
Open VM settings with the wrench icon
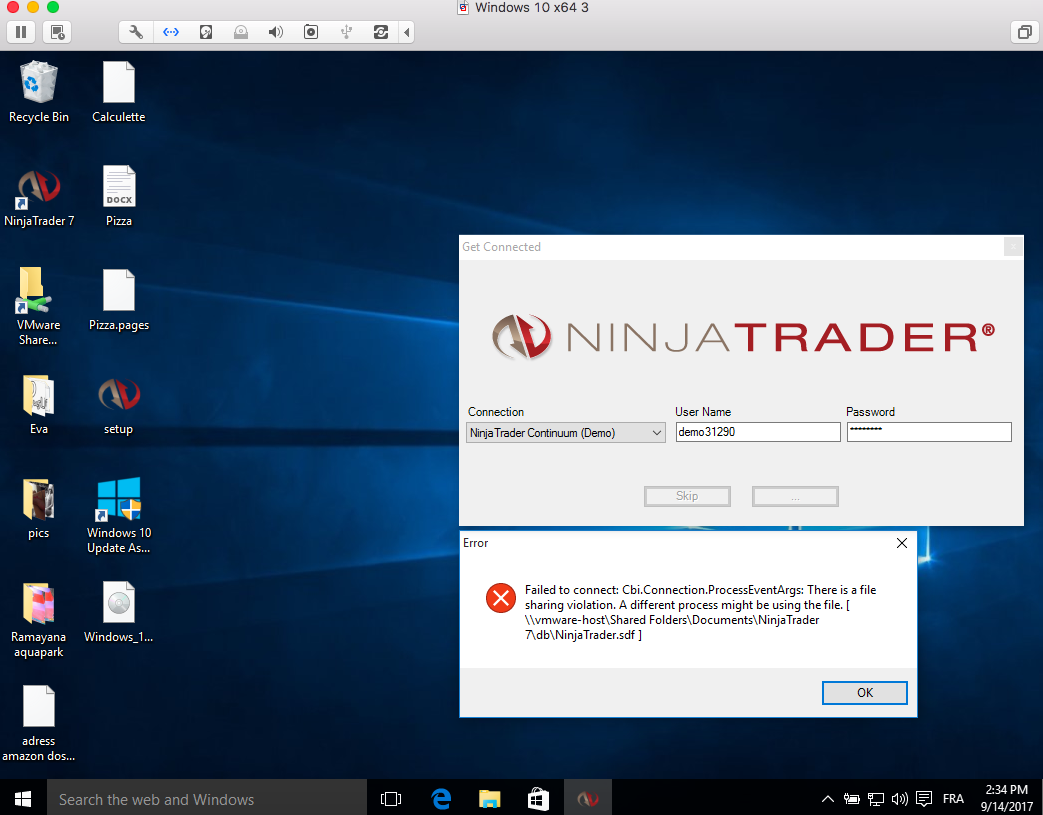(x=136, y=32)
